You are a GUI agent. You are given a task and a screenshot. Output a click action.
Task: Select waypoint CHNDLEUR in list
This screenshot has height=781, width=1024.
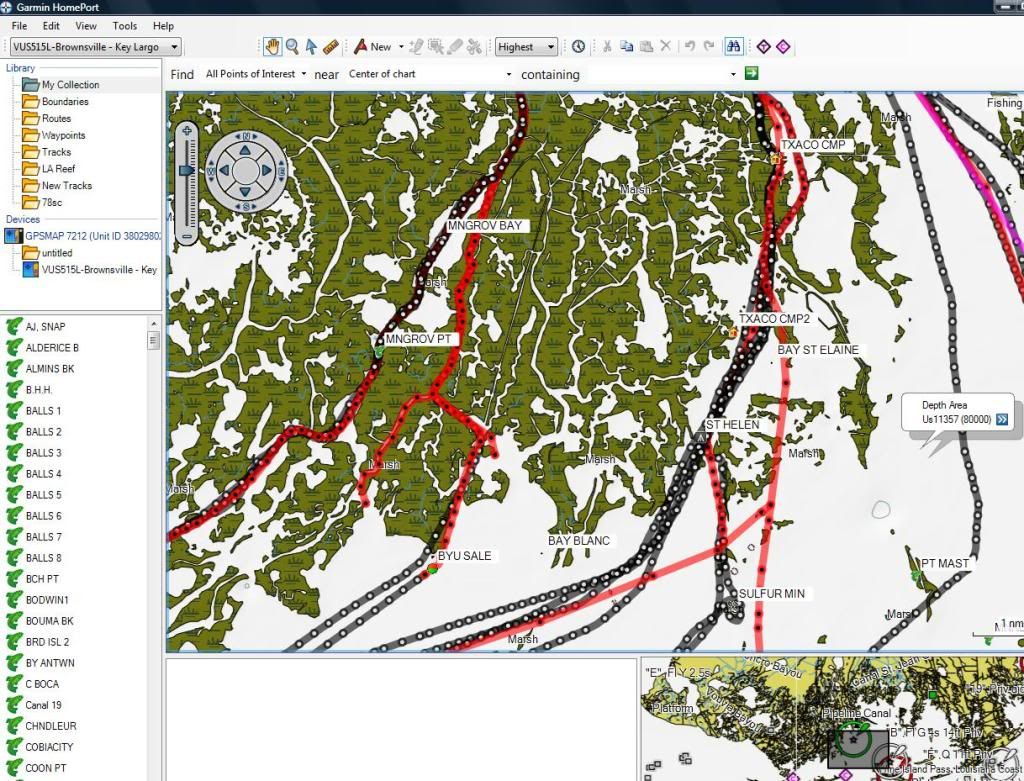coord(51,725)
